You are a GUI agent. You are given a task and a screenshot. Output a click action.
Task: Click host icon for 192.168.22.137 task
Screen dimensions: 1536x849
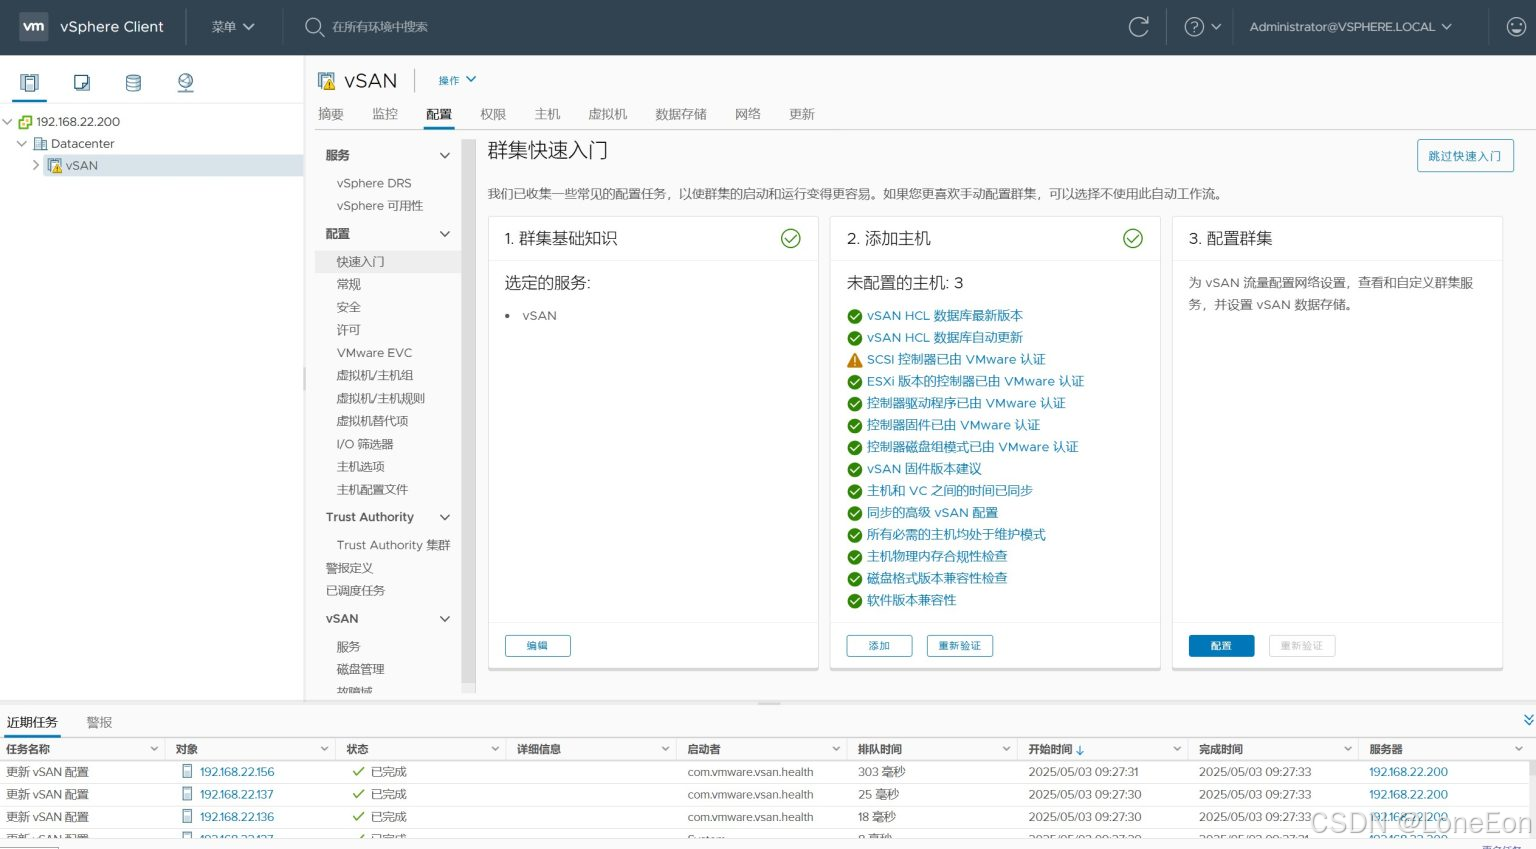(x=187, y=794)
